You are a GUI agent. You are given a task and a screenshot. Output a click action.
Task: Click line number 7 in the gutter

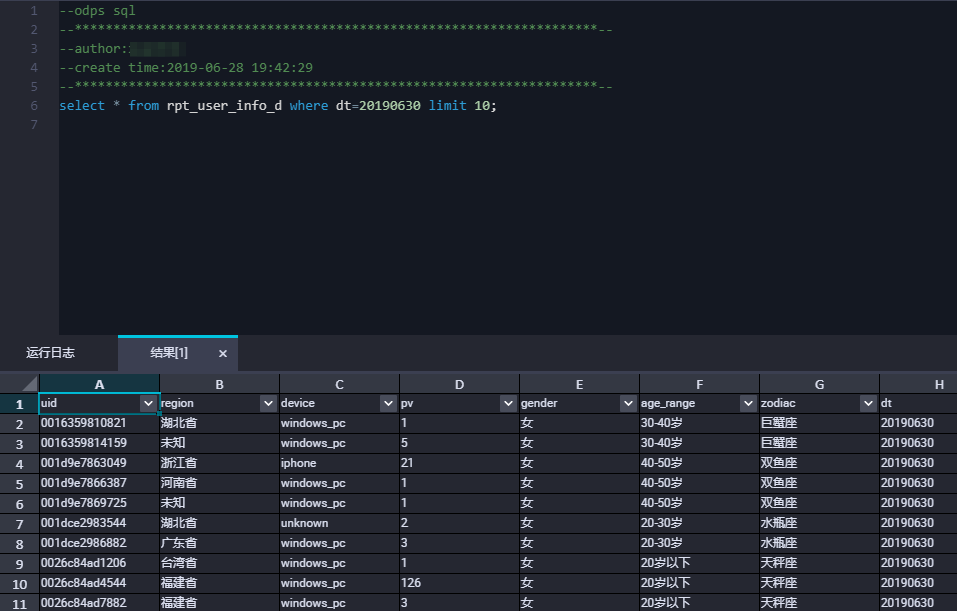pos(34,125)
